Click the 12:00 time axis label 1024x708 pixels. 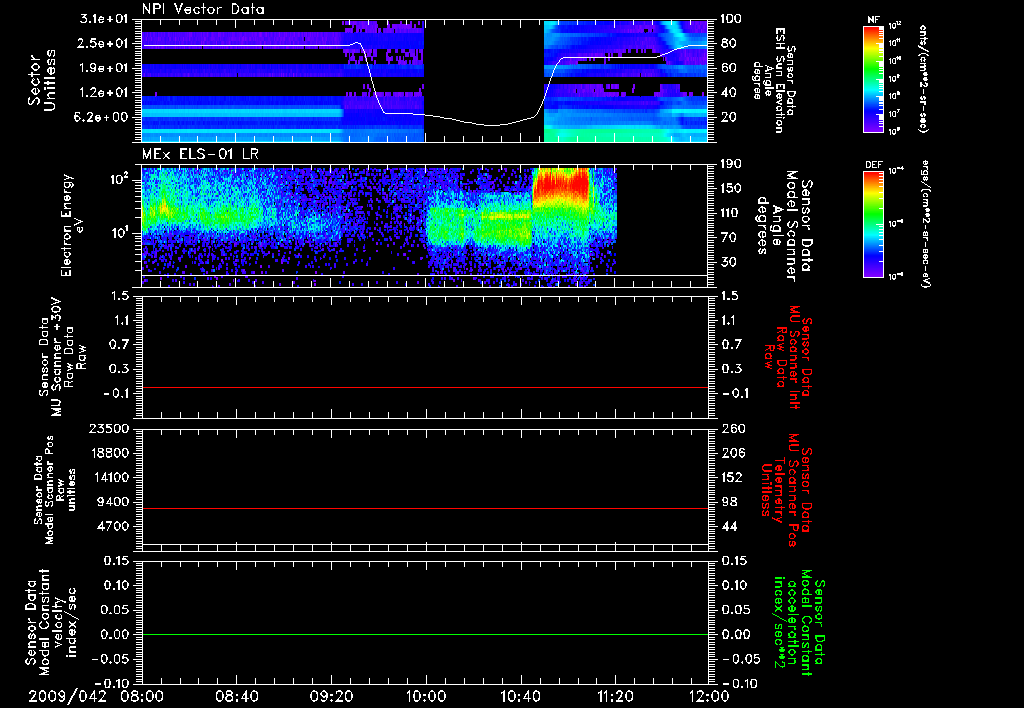click(709, 696)
